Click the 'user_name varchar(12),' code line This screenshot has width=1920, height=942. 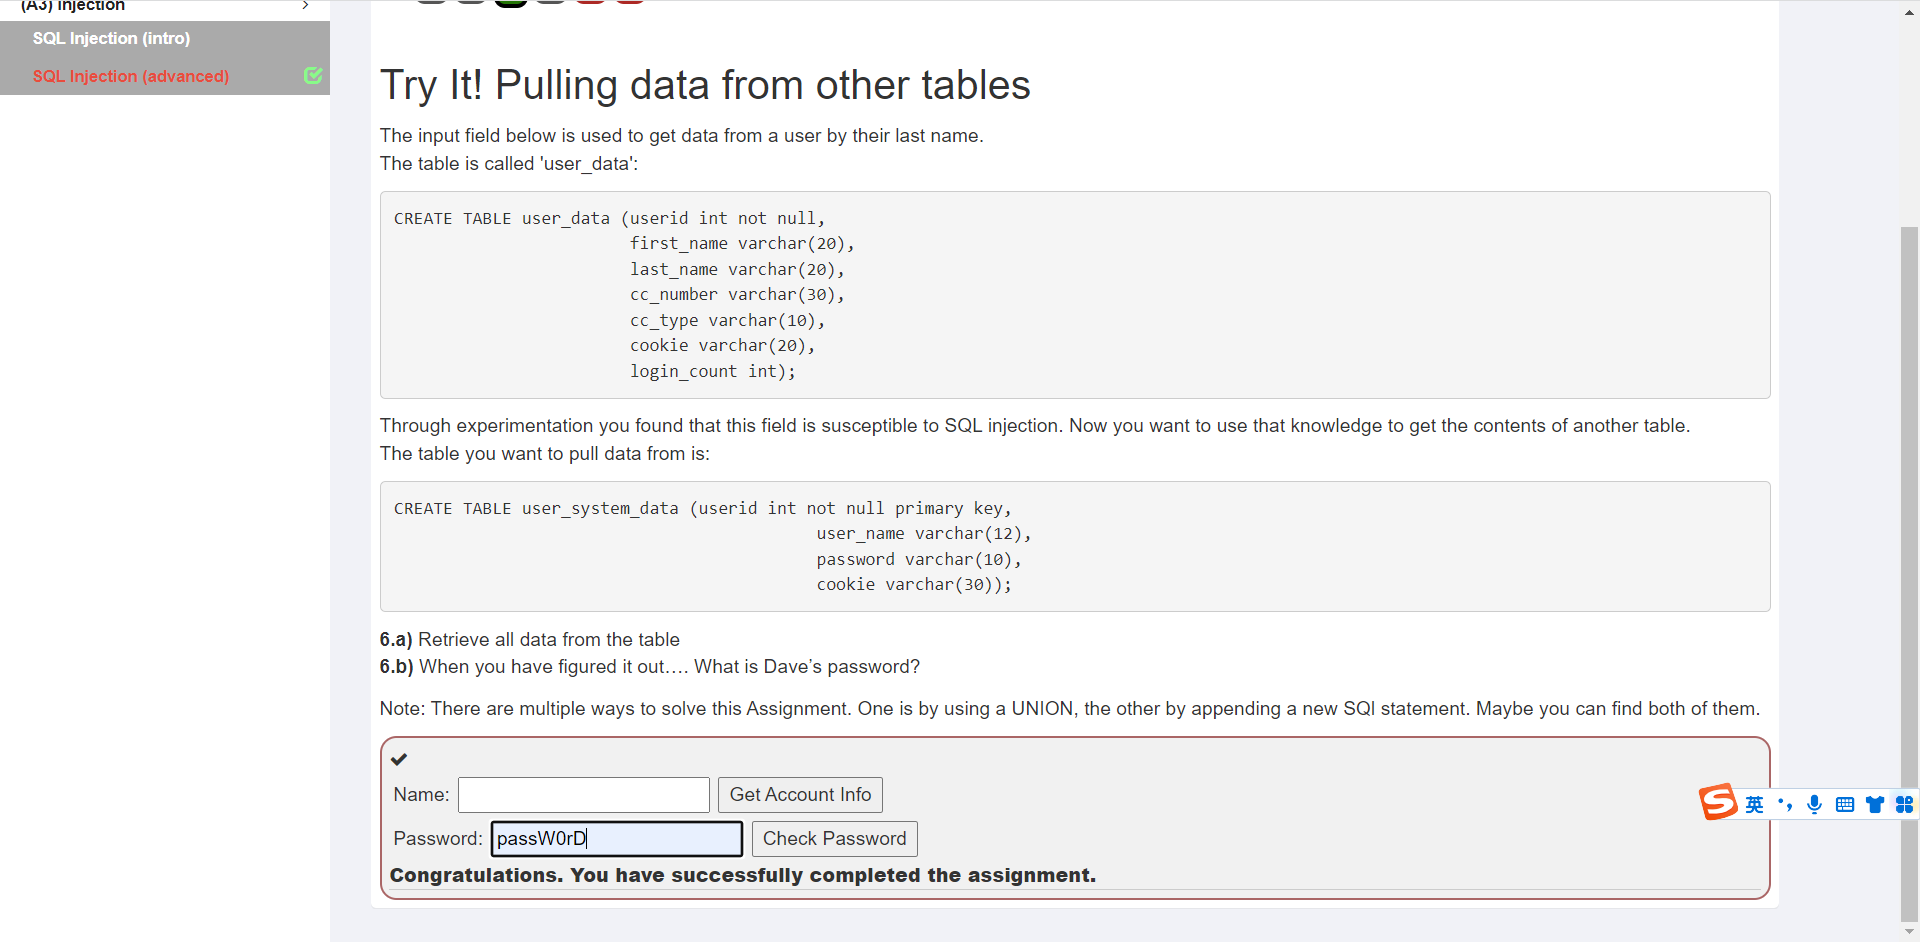(x=924, y=534)
